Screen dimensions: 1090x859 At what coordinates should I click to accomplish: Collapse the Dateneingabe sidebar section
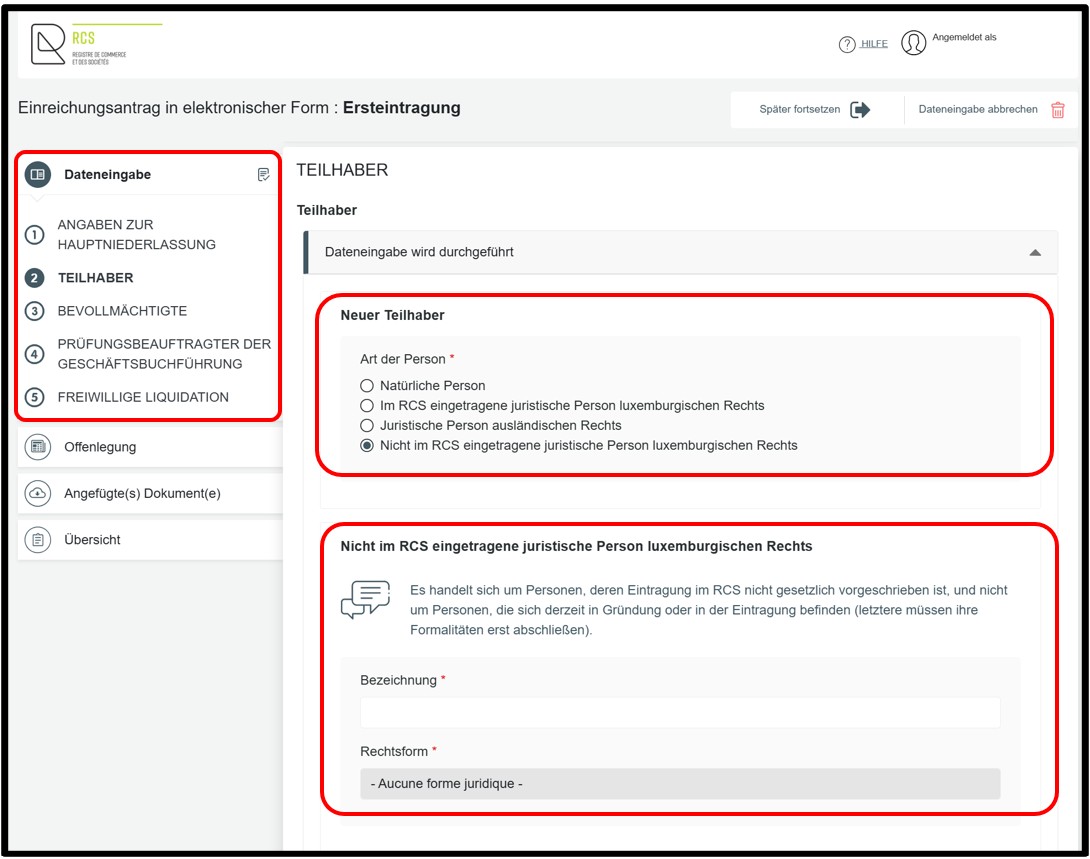[x=147, y=174]
